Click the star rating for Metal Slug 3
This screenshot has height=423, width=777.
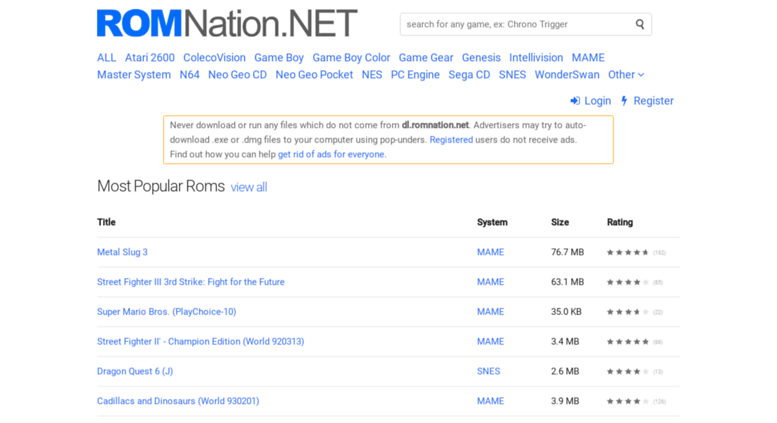pyautogui.click(x=627, y=253)
